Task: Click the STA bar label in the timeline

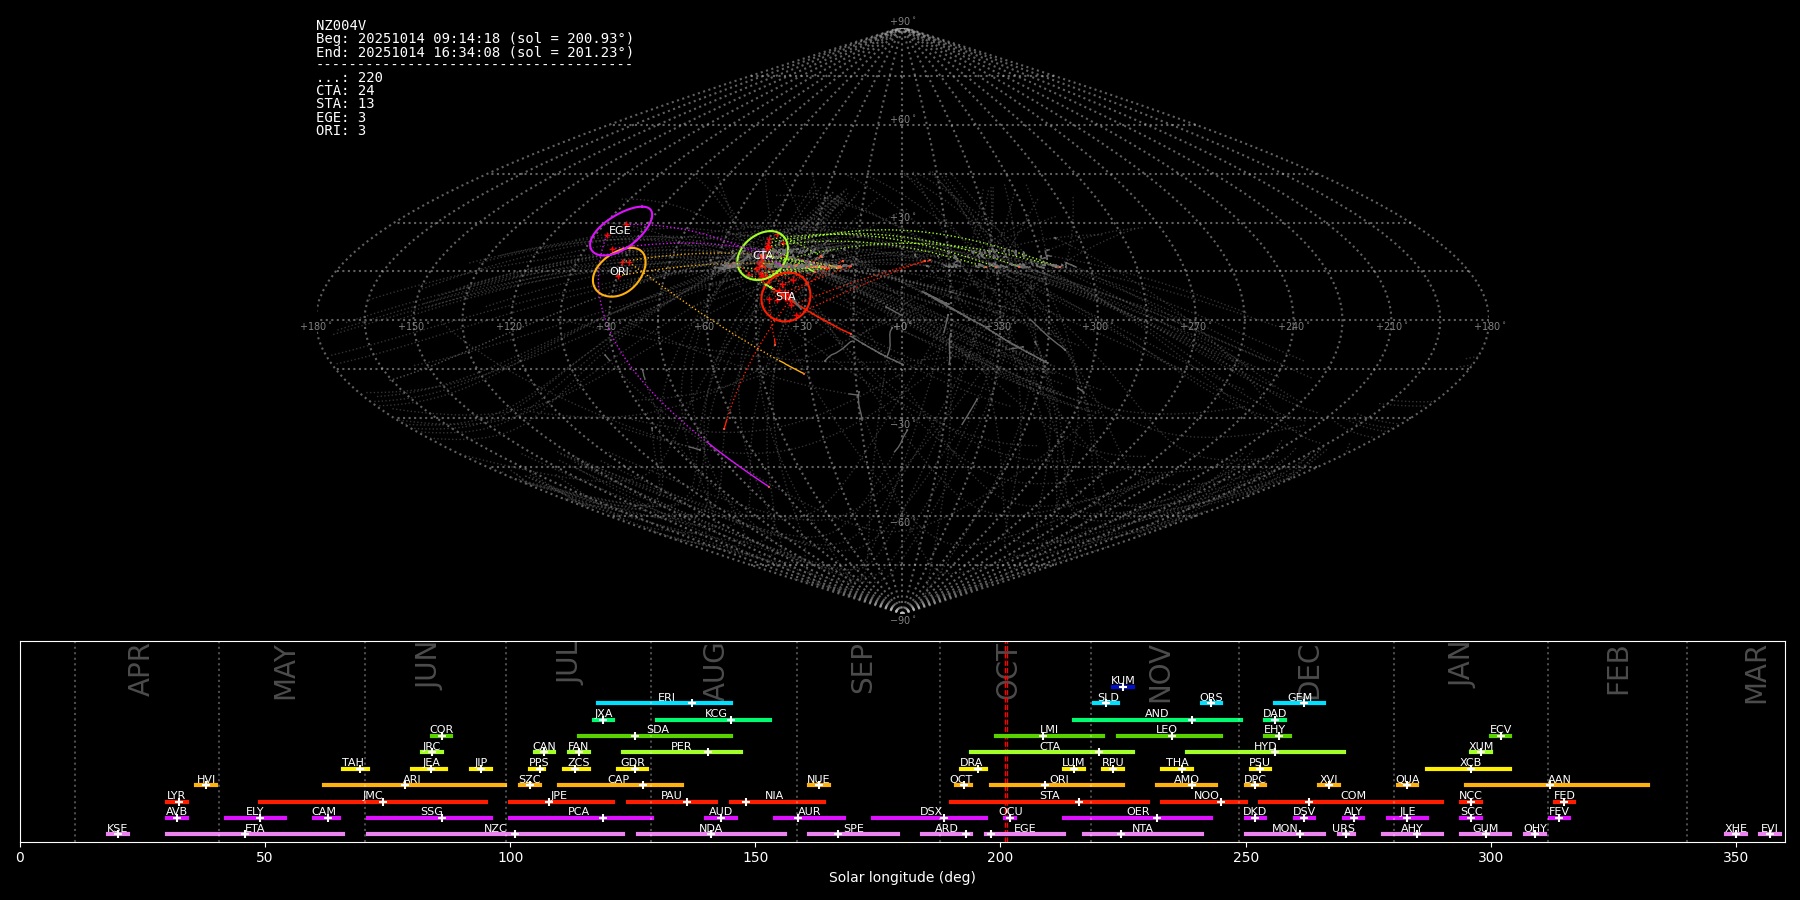Action: tap(1049, 796)
